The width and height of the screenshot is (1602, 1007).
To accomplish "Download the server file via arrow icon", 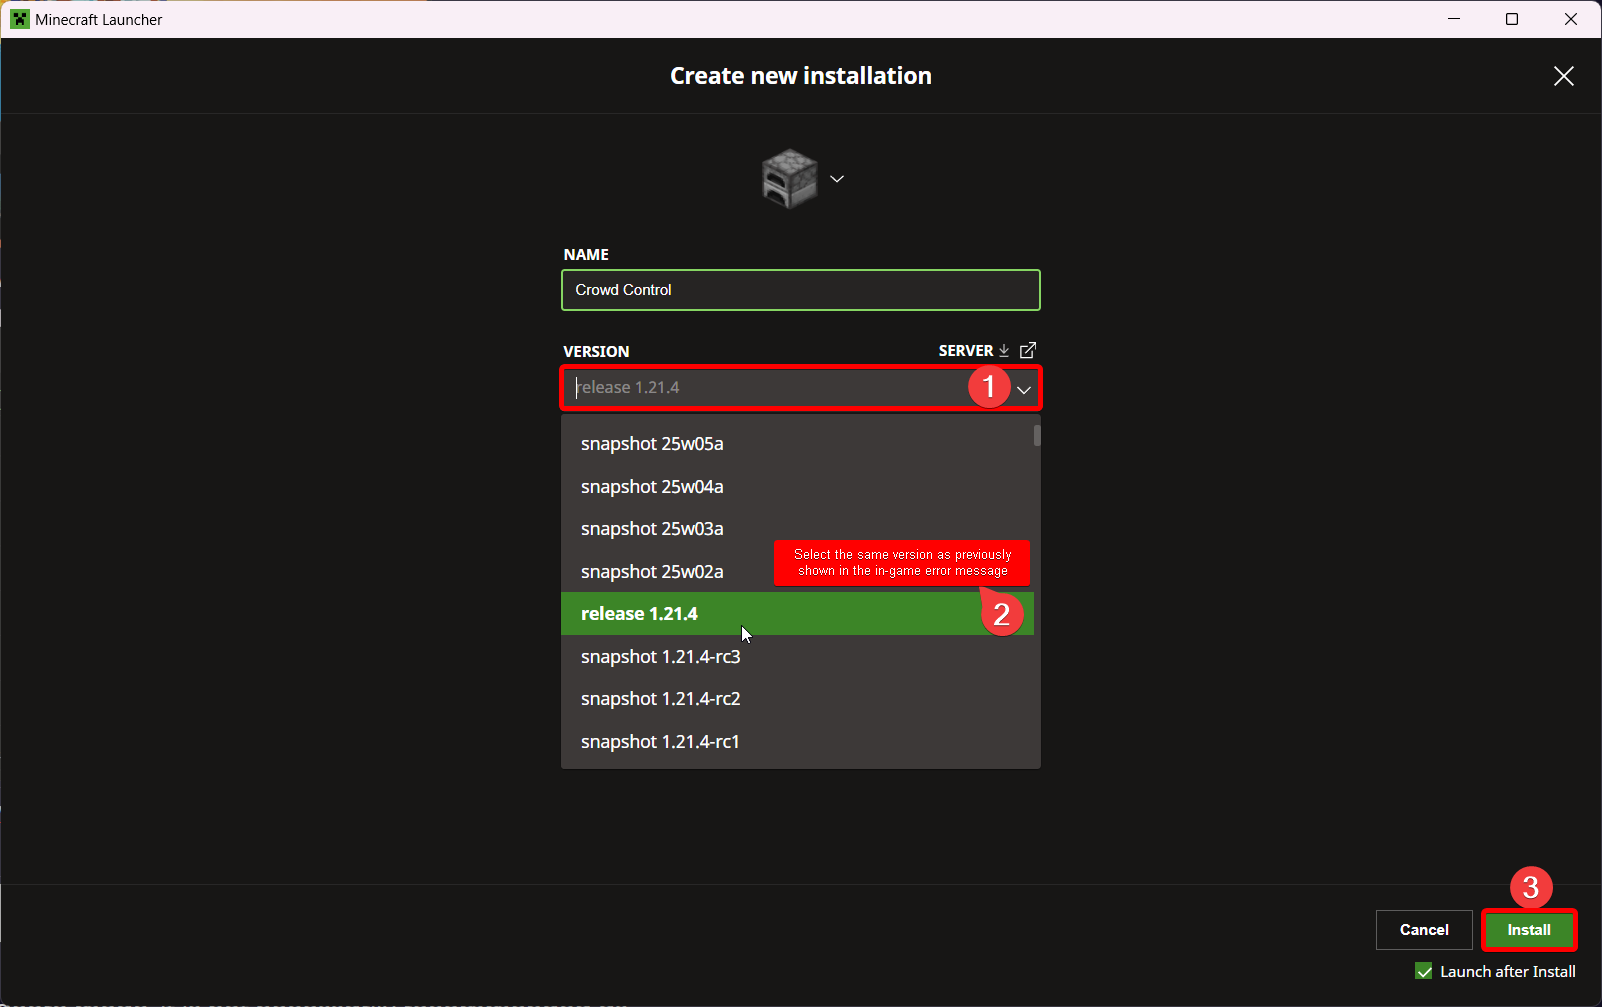I will tap(1004, 351).
